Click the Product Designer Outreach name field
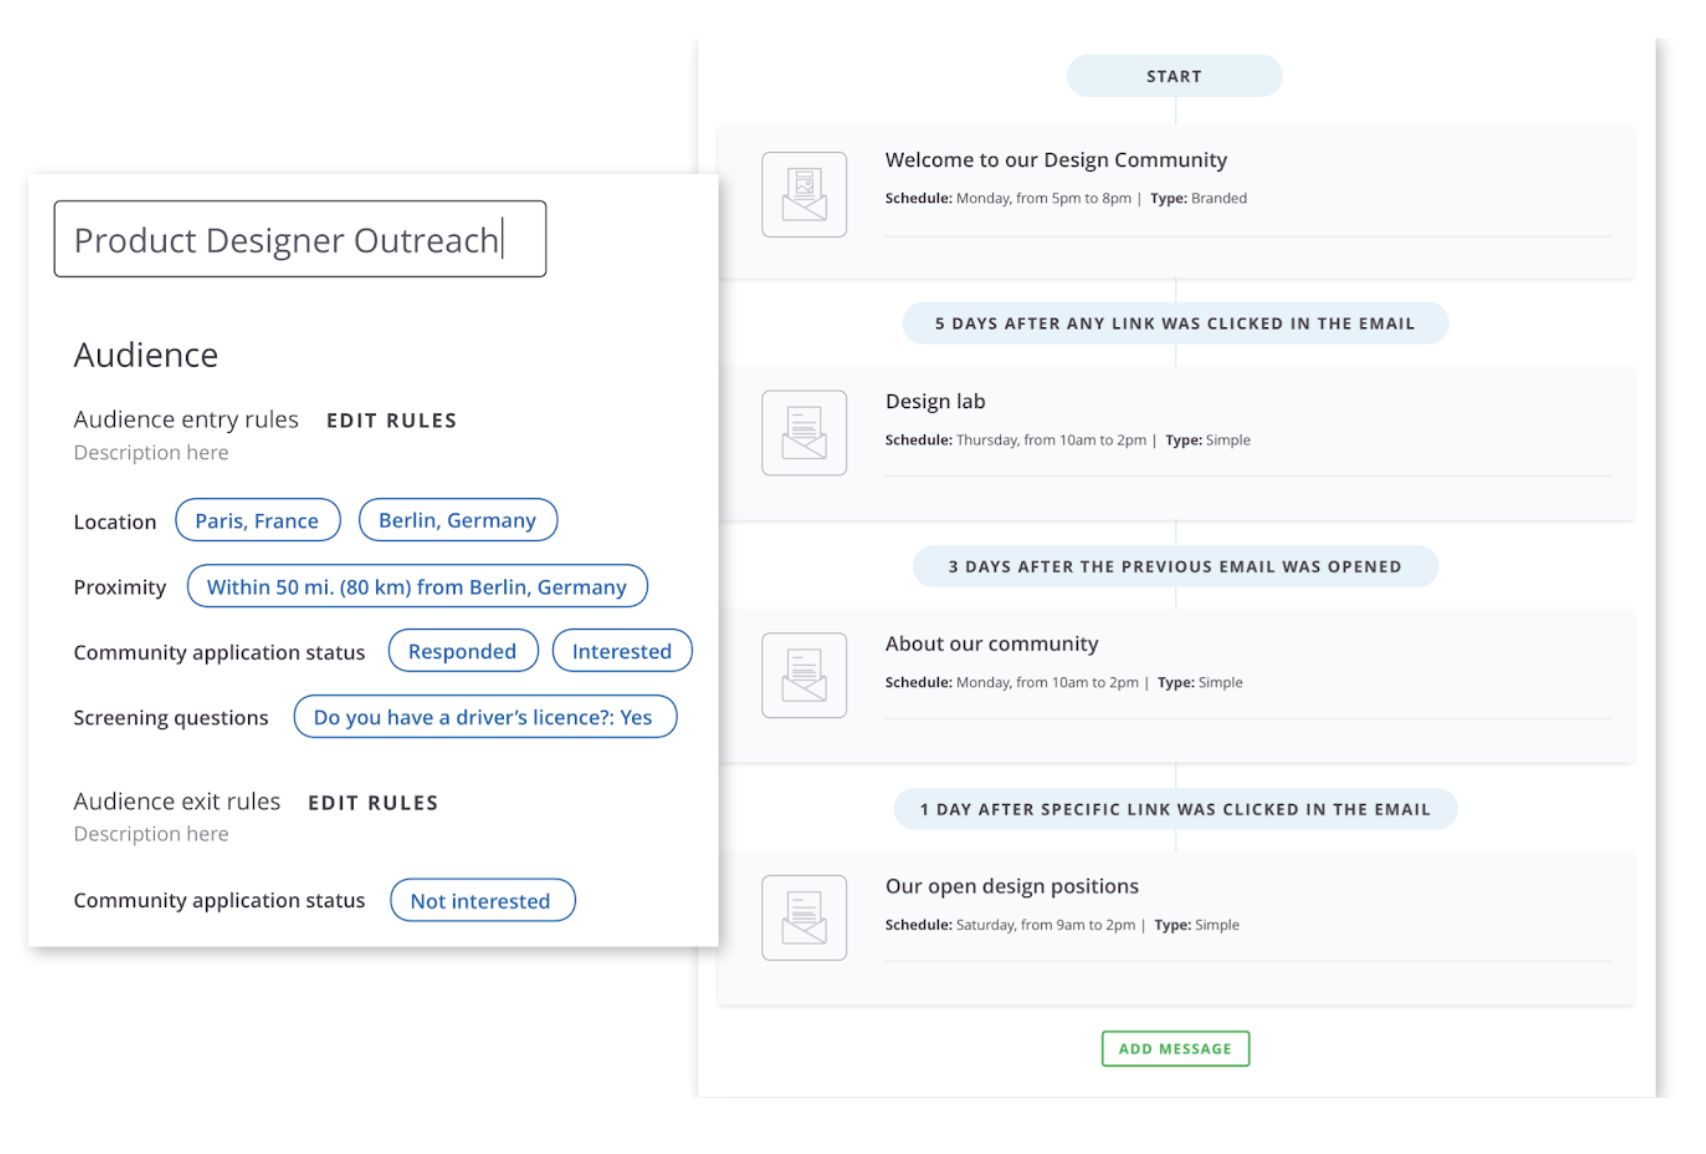The width and height of the screenshot is (1706, 1154). click(x=300, y=240)
